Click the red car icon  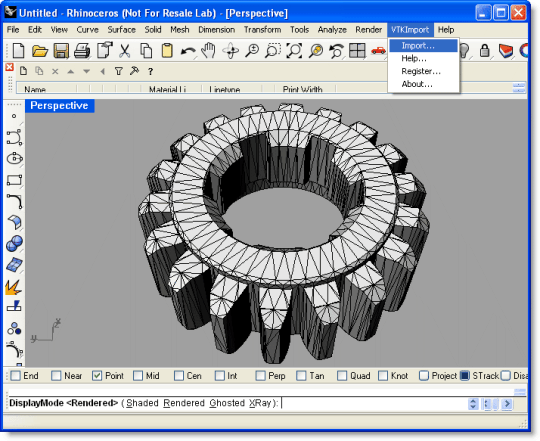tap(378, 51)
